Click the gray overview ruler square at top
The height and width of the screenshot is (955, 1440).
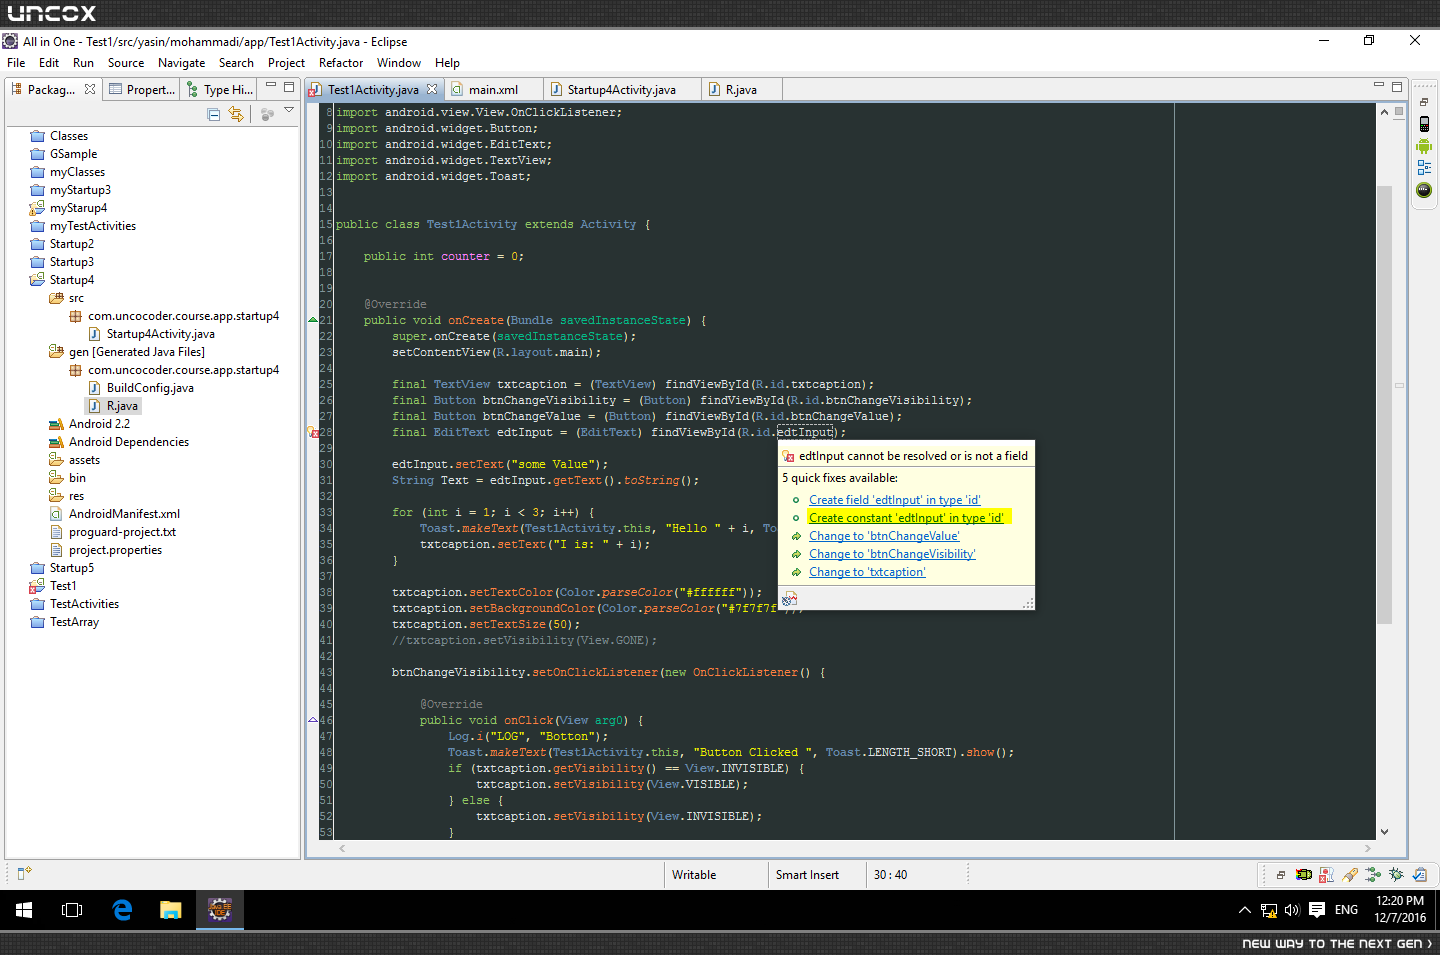[1399, 111]
